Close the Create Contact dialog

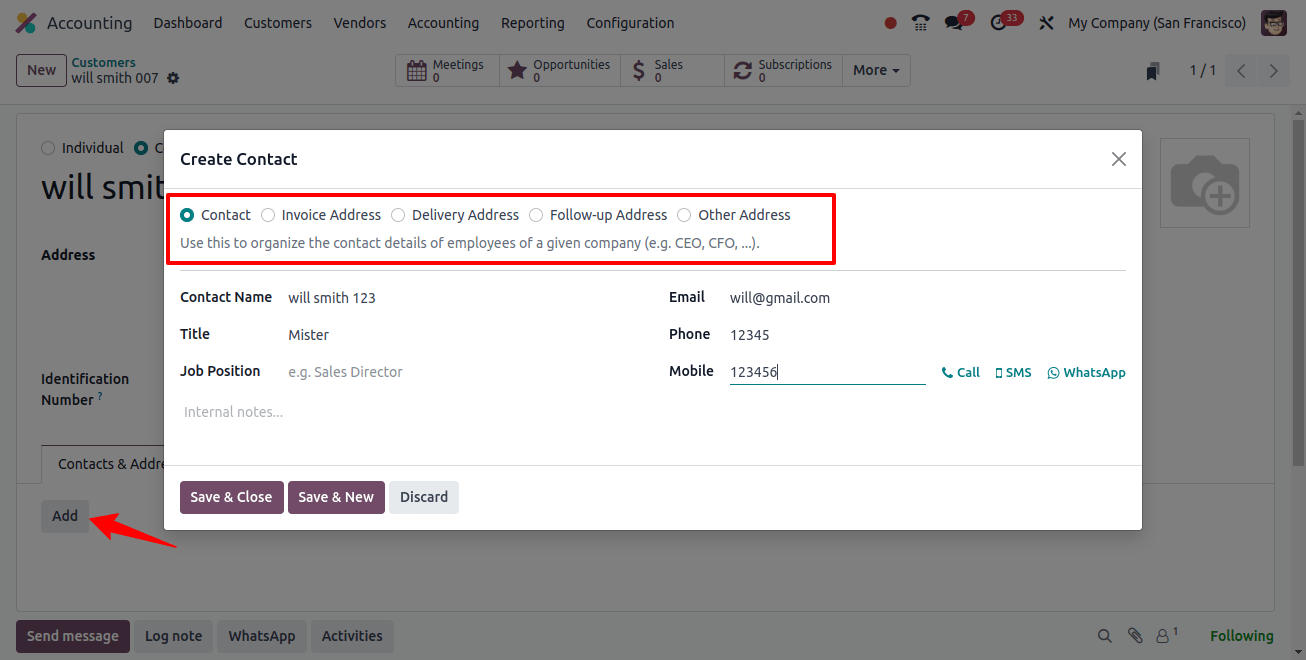click(1119, 159)
